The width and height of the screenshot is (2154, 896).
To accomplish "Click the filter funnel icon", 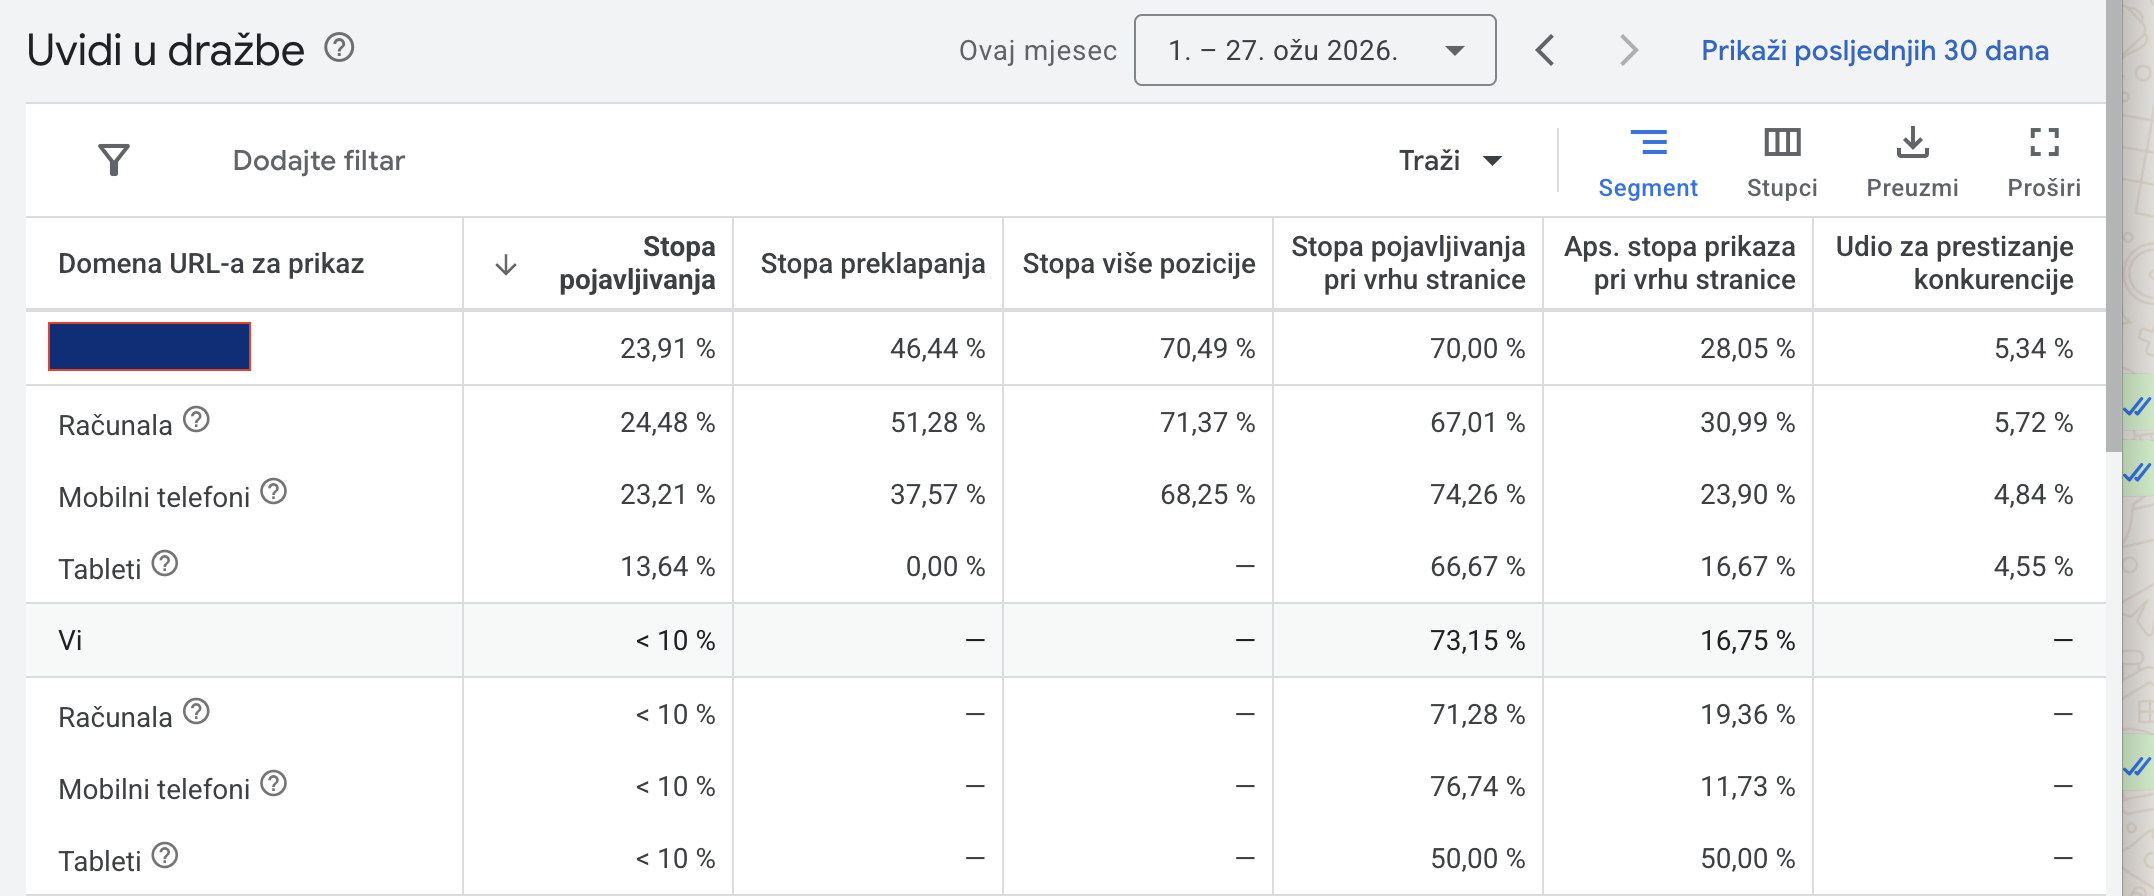I will [x=114, y=160].
